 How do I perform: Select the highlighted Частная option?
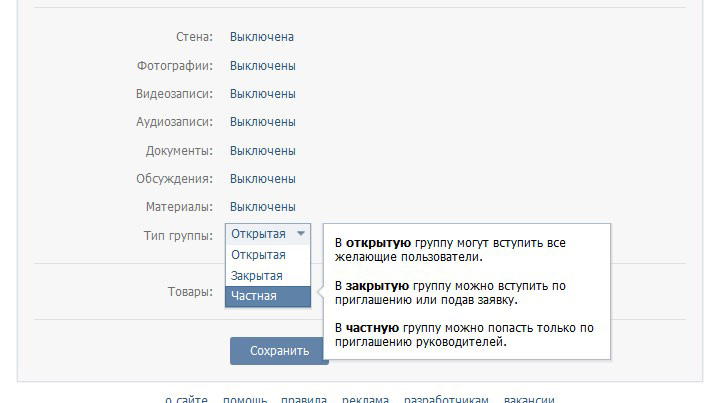254,296
